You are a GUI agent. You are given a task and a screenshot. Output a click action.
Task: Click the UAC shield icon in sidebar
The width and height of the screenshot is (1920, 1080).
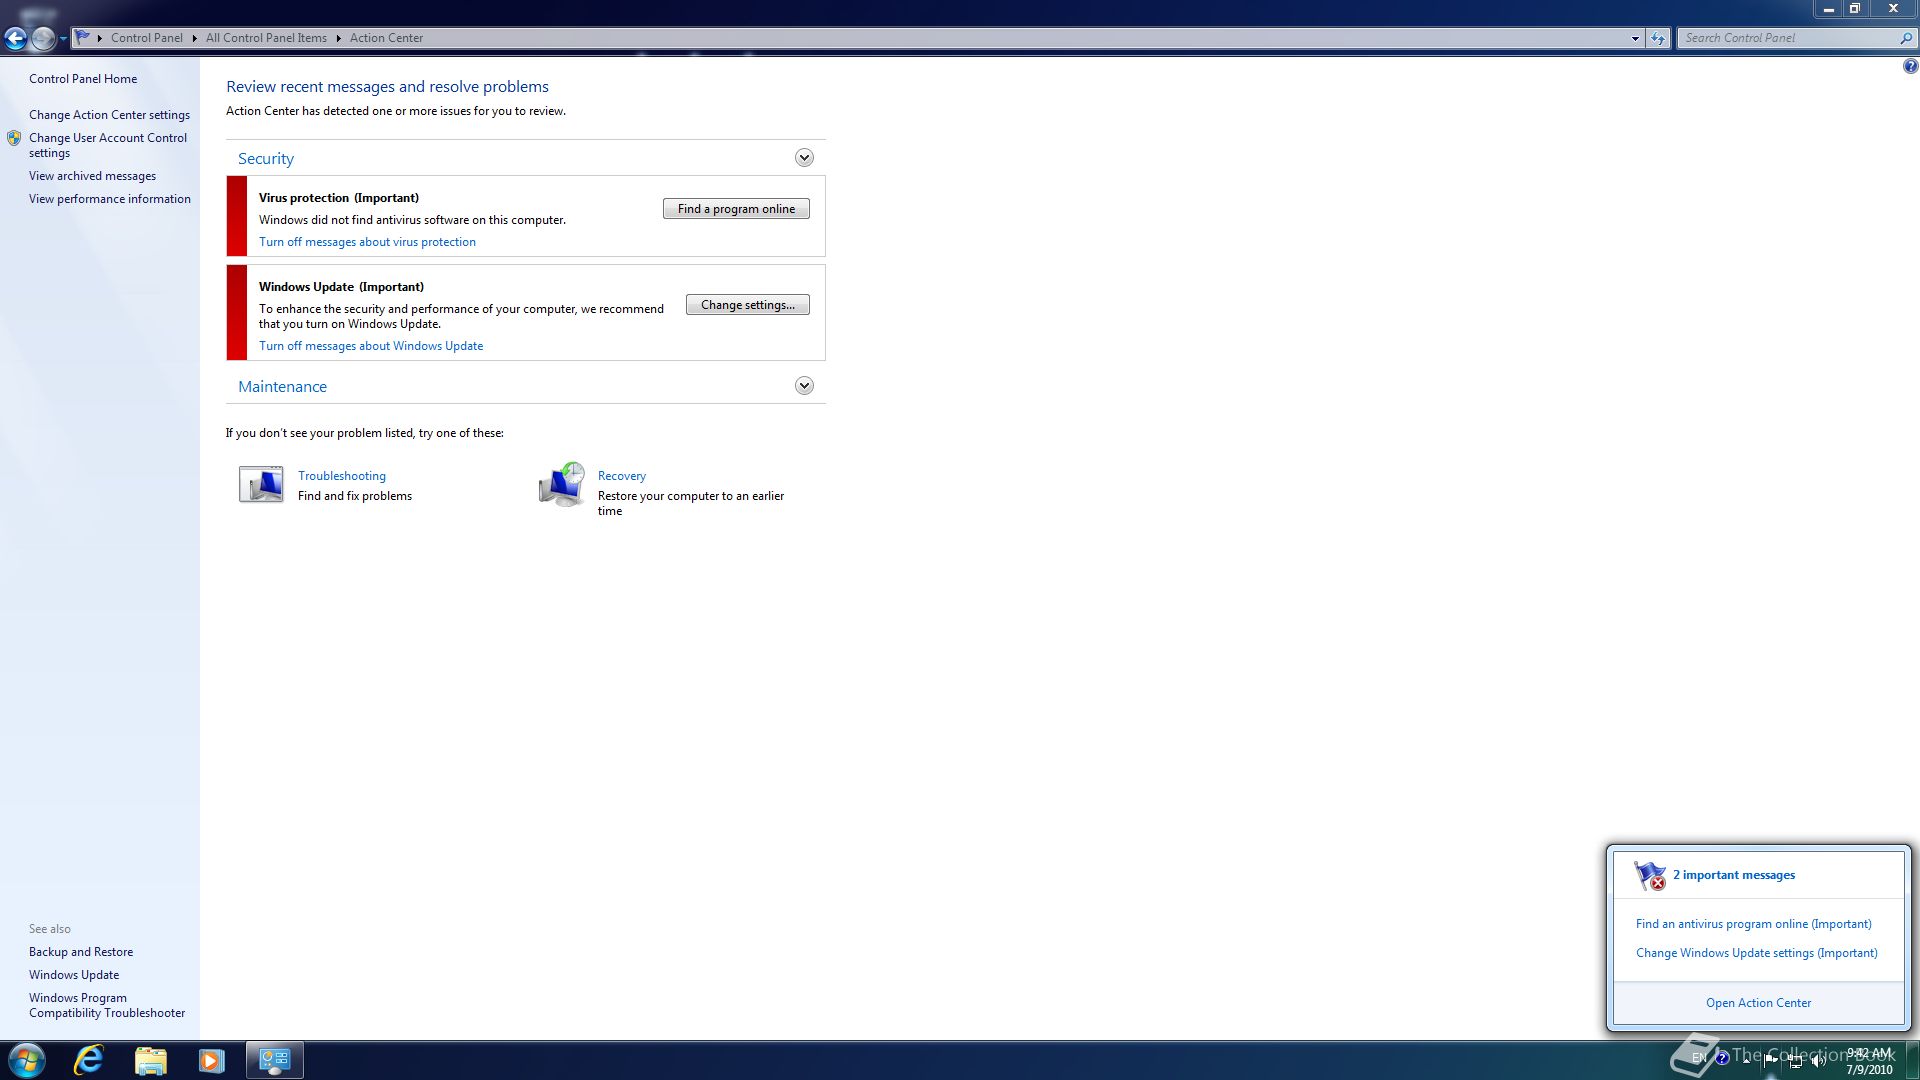coord(14,138)
